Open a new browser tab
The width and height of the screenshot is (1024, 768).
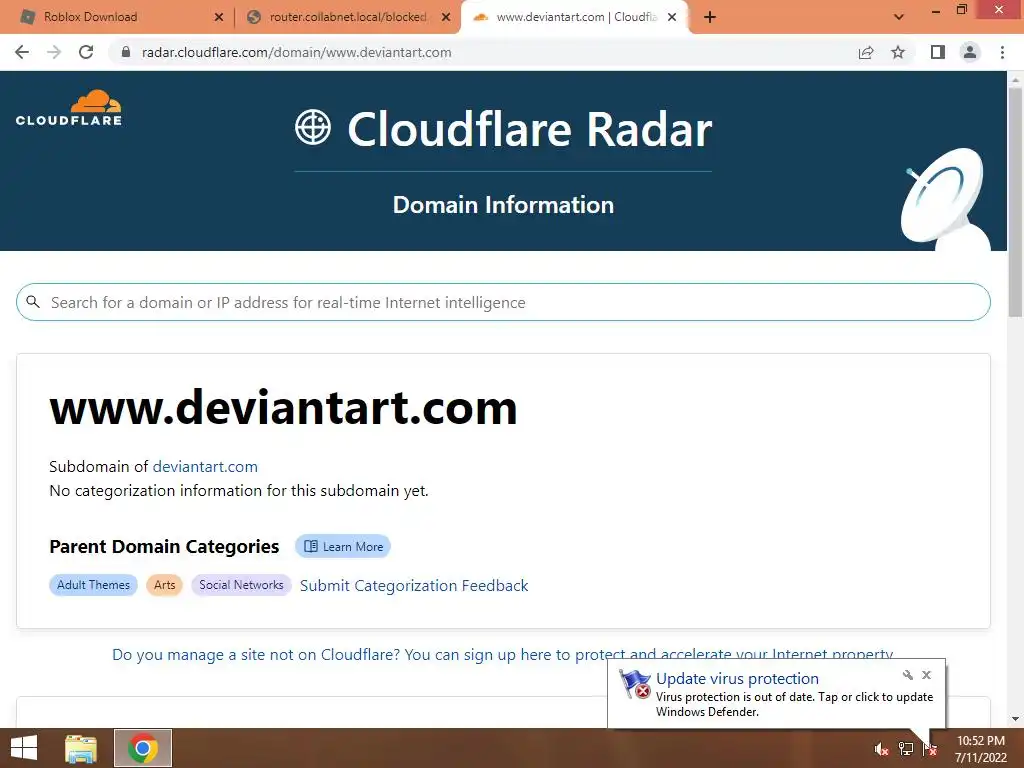pos(710,17)
